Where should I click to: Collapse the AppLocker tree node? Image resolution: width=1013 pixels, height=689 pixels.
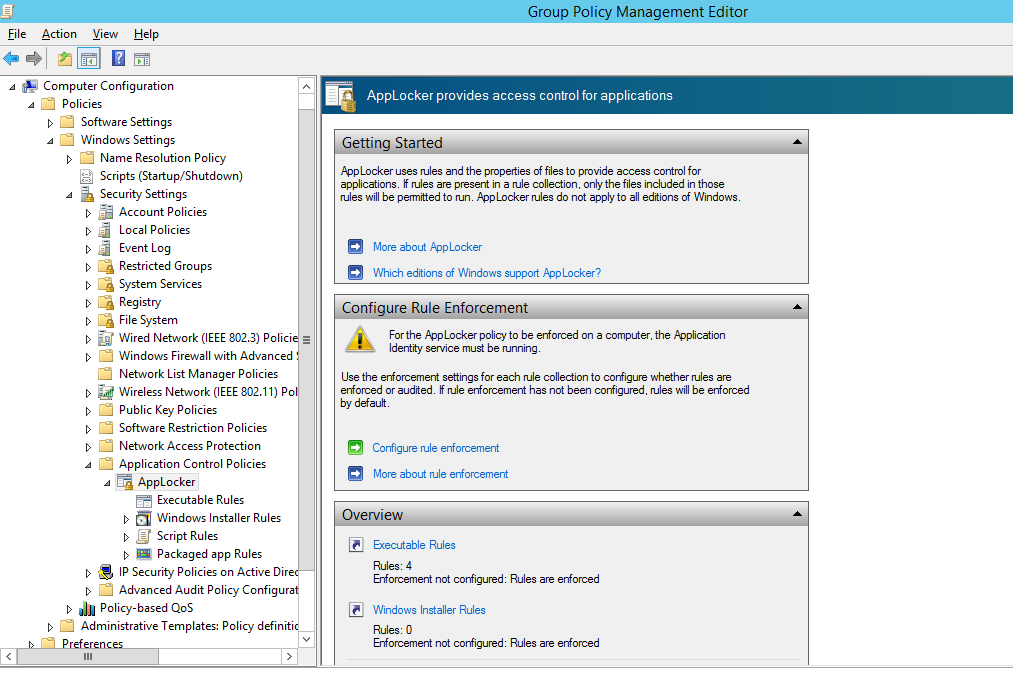(x=107, y=483)
